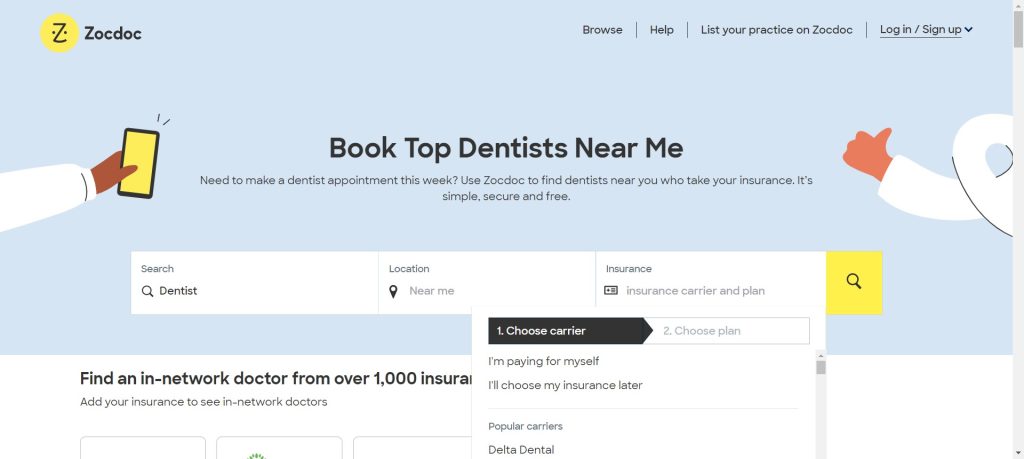
Task: Click the Search field with Dentist
Action: (260, 291)
